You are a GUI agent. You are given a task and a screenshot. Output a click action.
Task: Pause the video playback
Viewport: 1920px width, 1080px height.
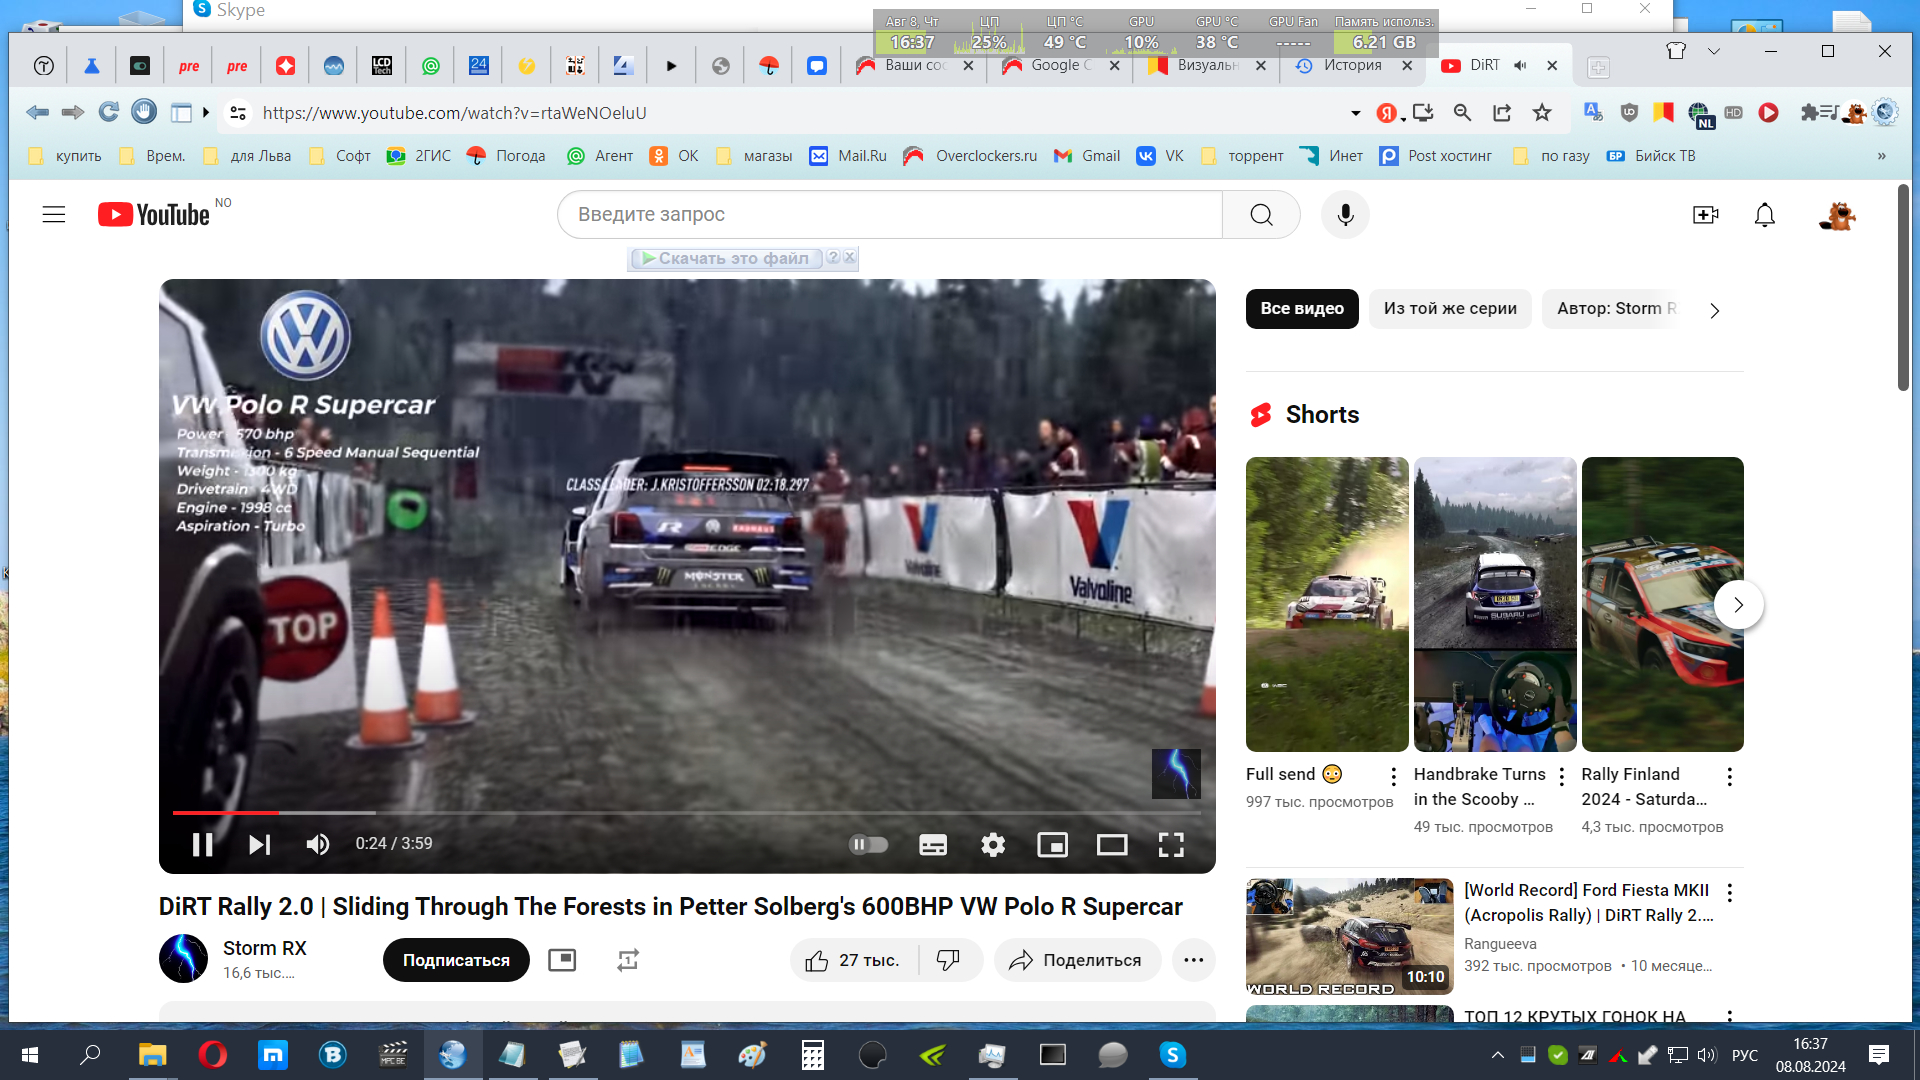pos(202,845)
